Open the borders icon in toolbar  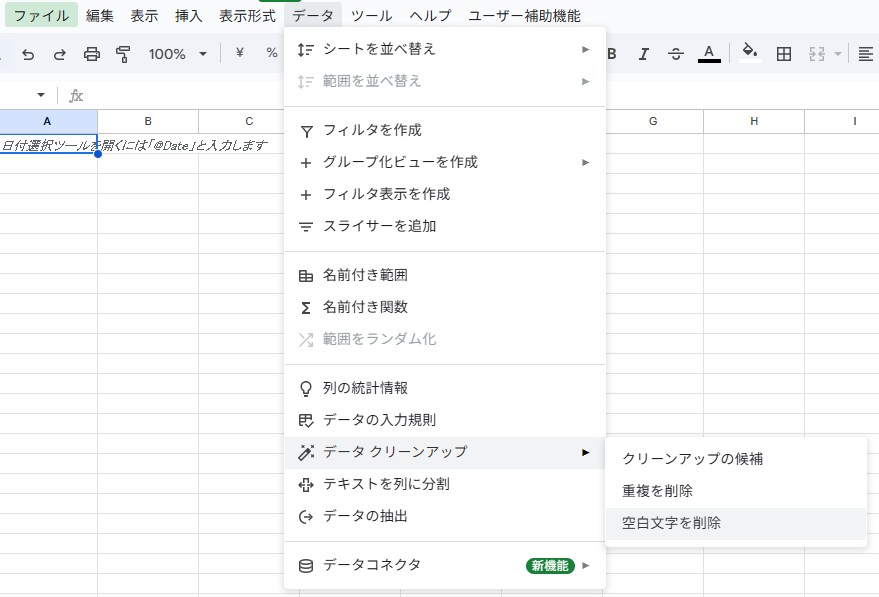(x=785, y=54)
